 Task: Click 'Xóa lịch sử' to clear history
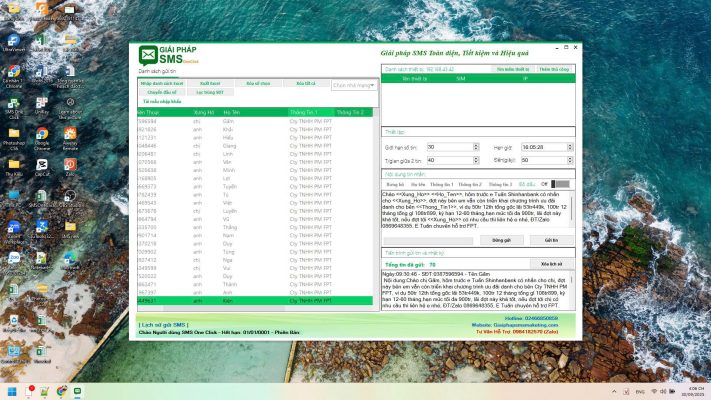click(x=551, y=264)
